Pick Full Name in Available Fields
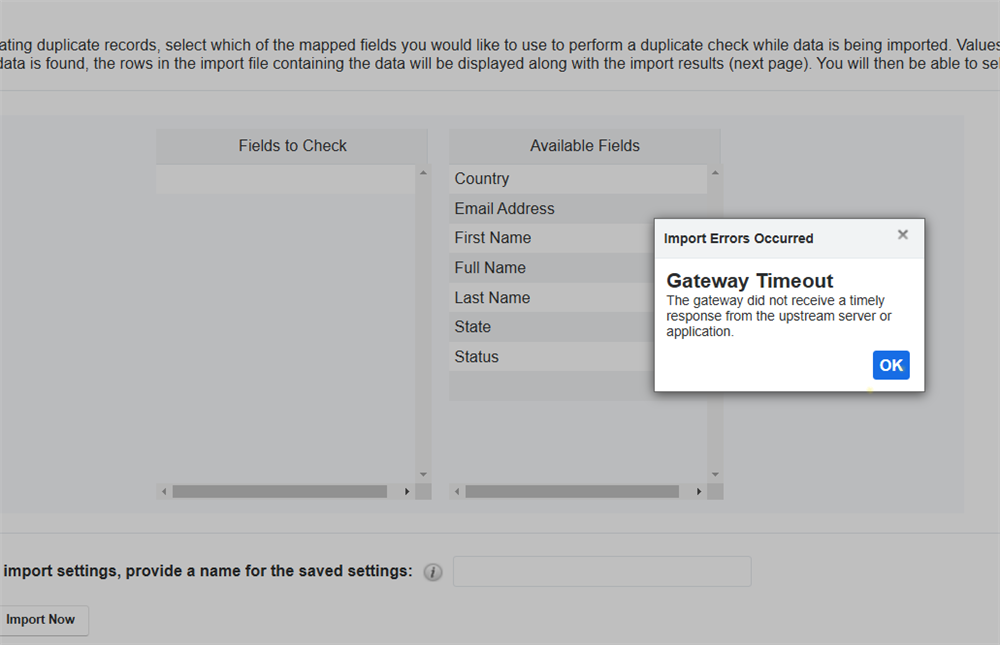The width and height of the screenshot is (1000, 645). 490,268
